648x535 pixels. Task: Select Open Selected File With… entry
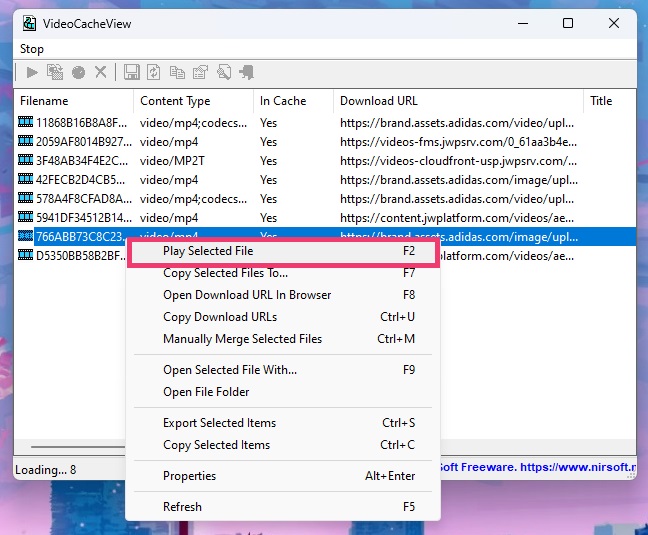[283, 370]
